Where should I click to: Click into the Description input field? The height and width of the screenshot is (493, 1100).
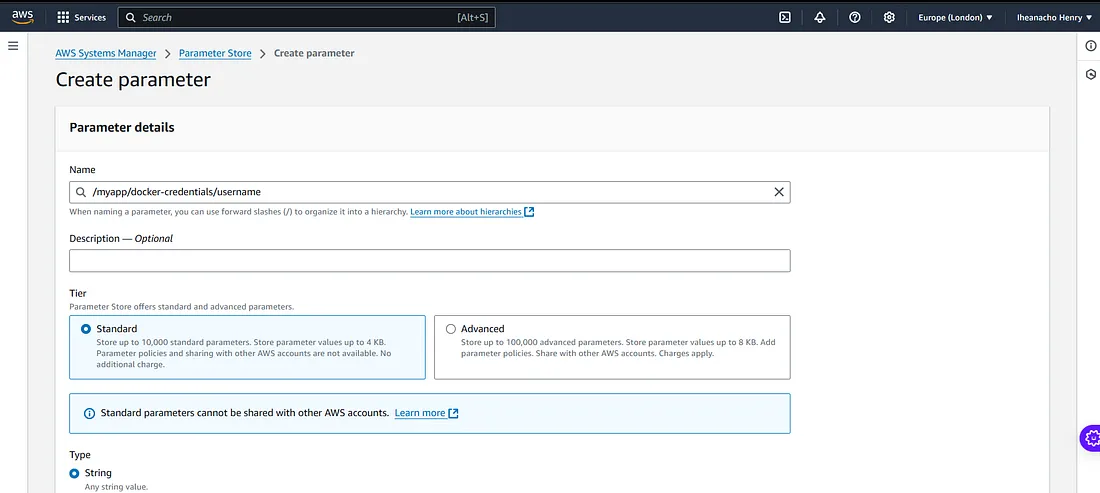coord(429,260)
